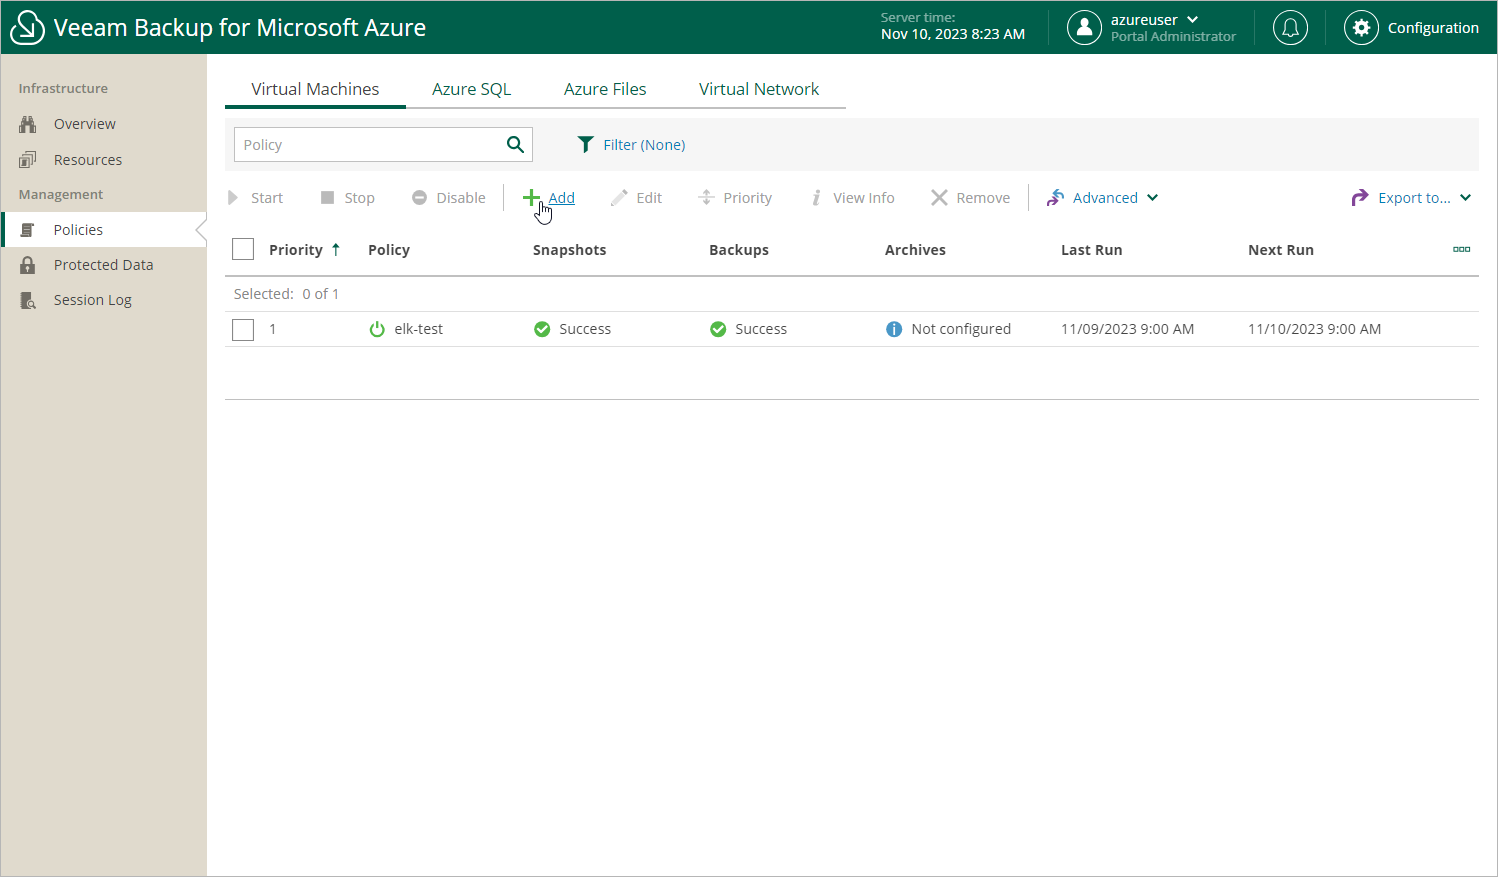Screen dimensions: 1498x877
Task: Click the Backups success check icon
Action: [718, 329]
